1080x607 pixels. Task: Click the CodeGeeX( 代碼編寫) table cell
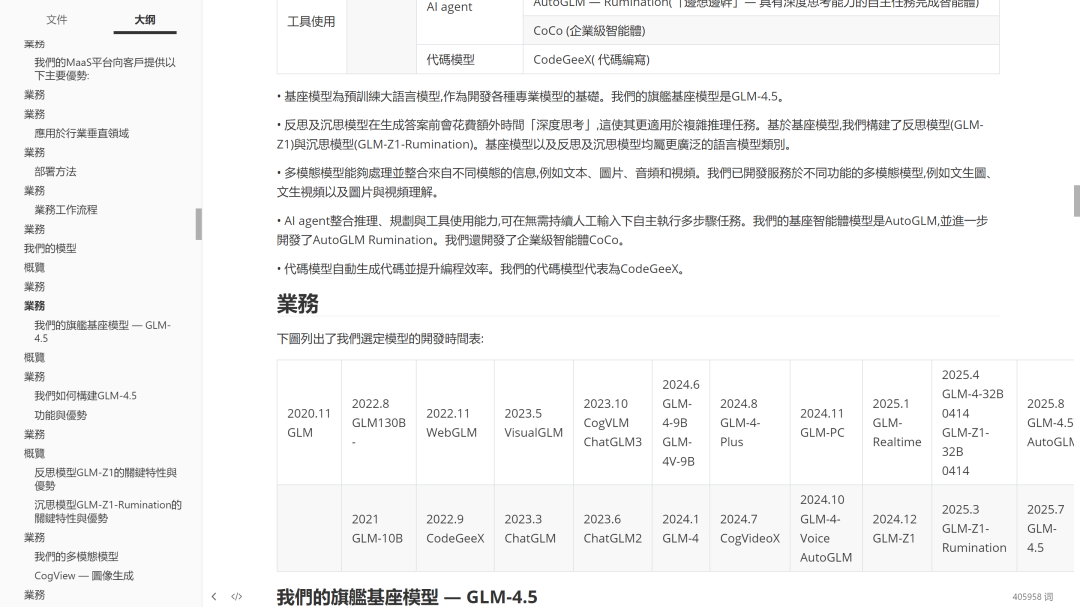pyautogui.click(x=761, y=59)
